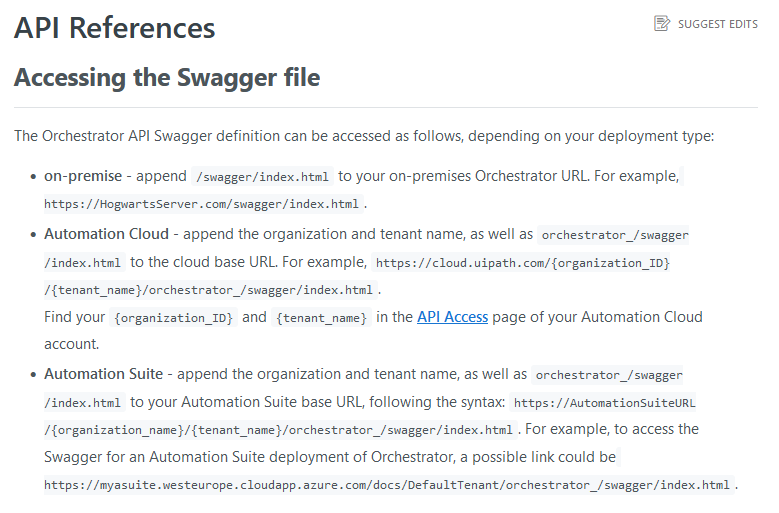Click the myasuite.westeurope.cloudapp.azure.com example URL
Viewport: 779px width, 513px height.
(x=387, y=485)
